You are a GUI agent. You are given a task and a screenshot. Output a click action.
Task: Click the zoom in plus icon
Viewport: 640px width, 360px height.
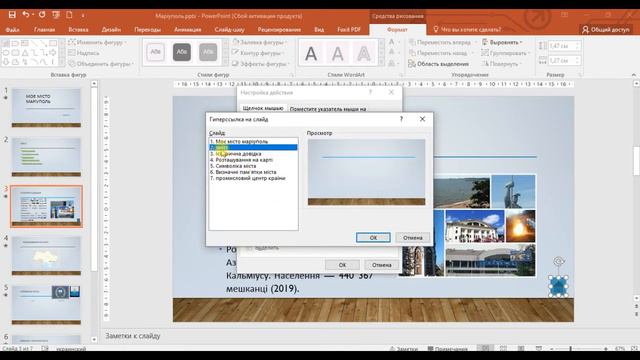pos(606,349)
